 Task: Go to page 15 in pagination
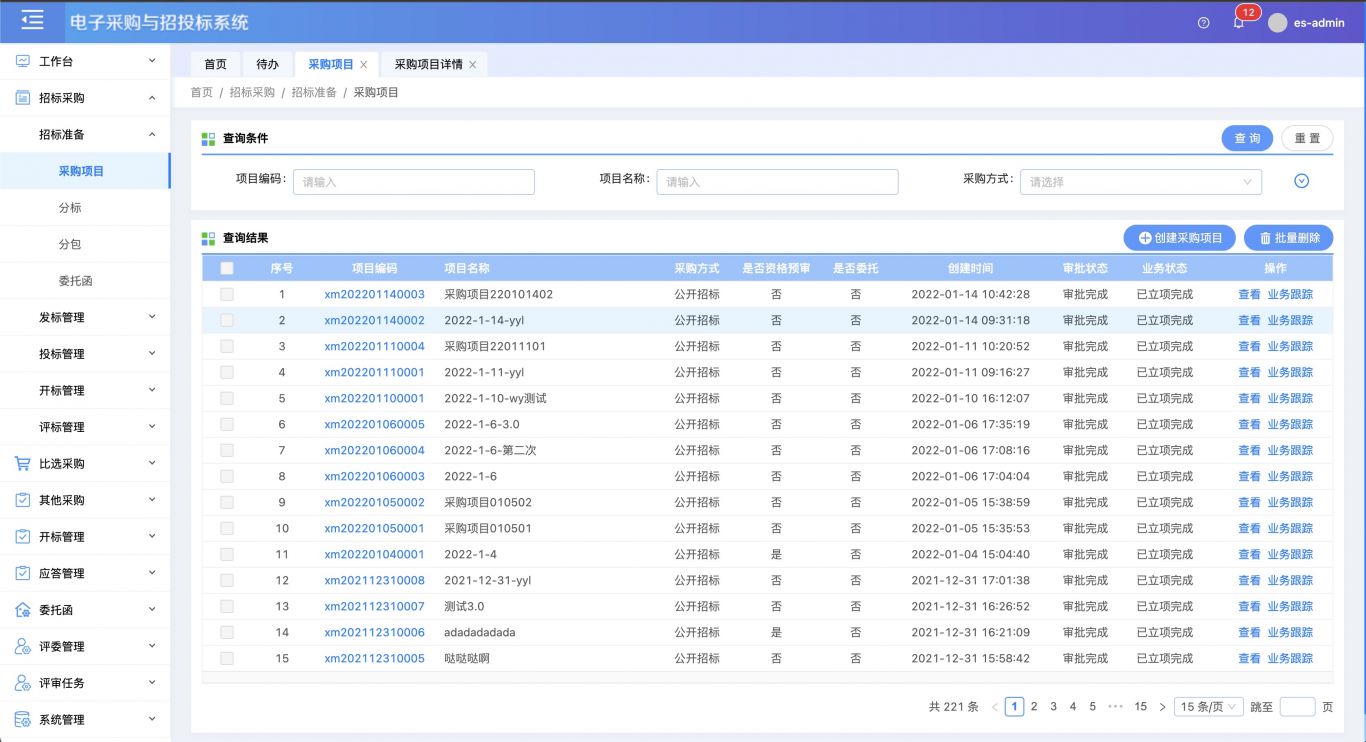pos(1140,707)
